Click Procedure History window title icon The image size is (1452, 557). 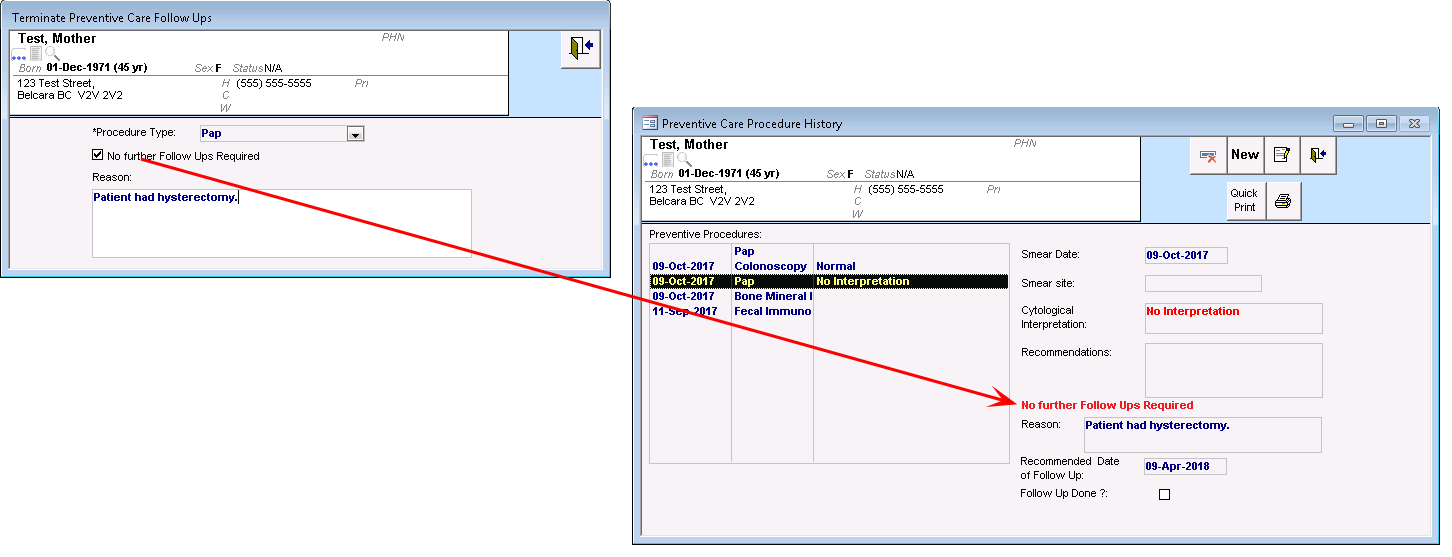[x=649, y=124]
